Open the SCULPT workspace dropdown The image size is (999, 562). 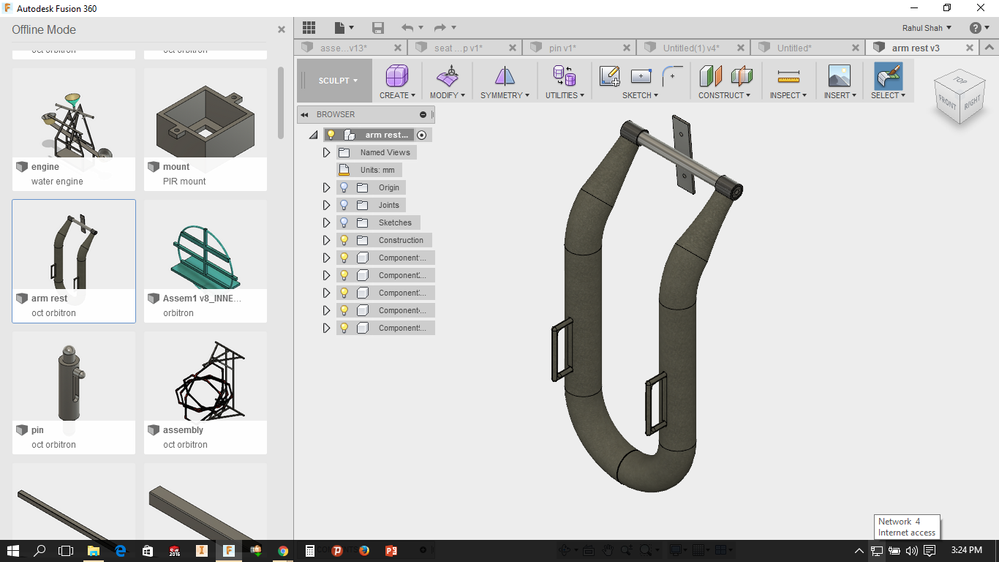338,81
